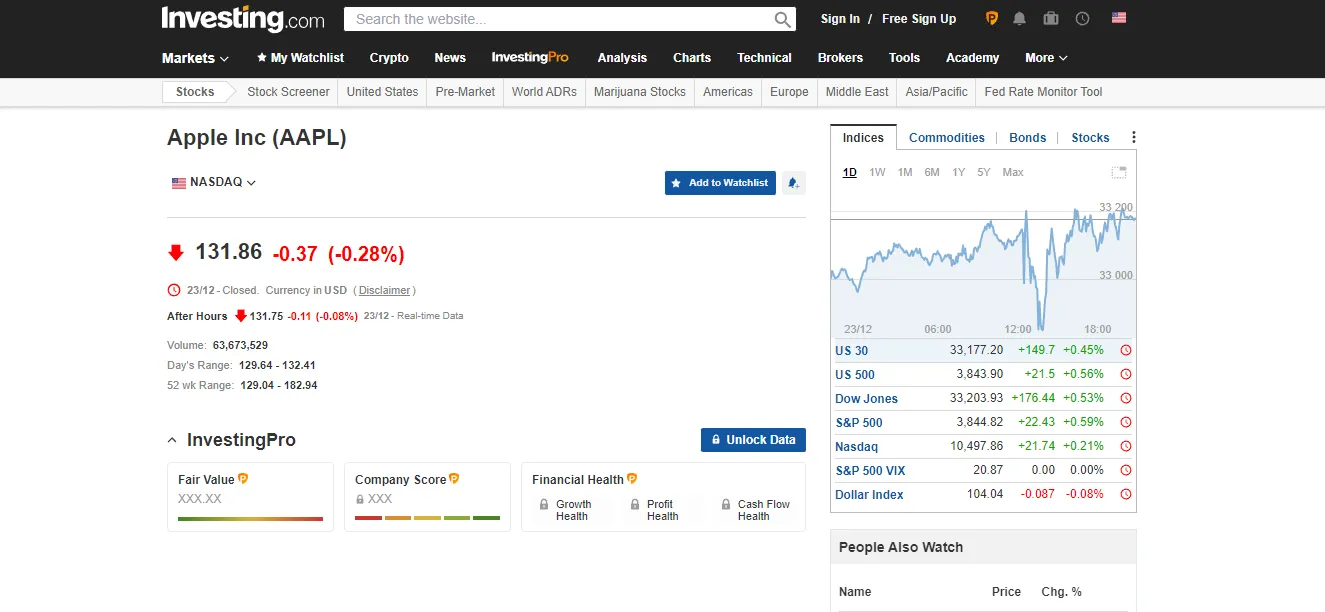Switch to the Commodities tab
The width and height of the screenshot is (1325, 612).
pos(946,137)
